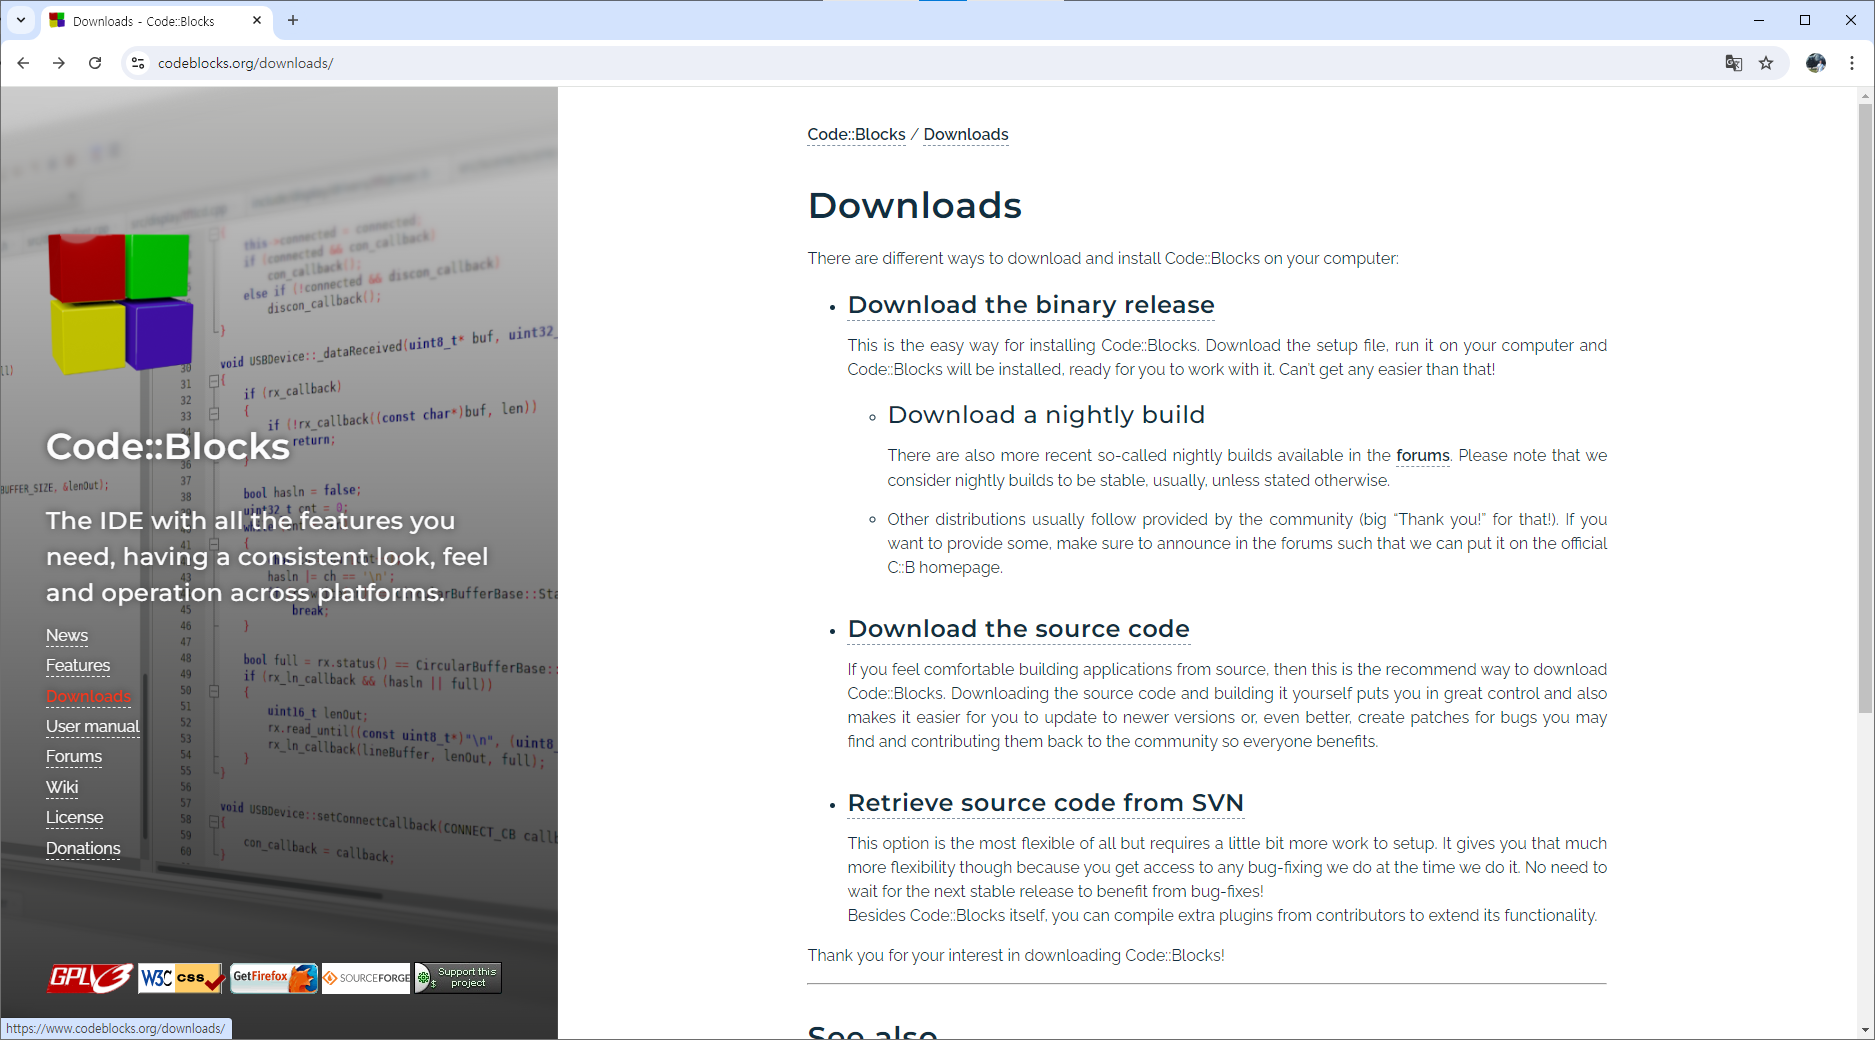Viewport: 1875px width, 1040px height.
Task: Open User manual in the sidebar
Action: coord(93,727)
